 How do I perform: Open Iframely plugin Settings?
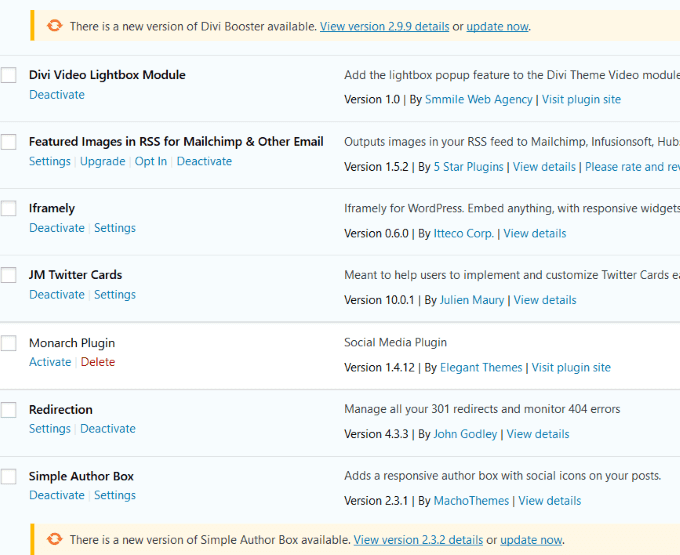115,228
